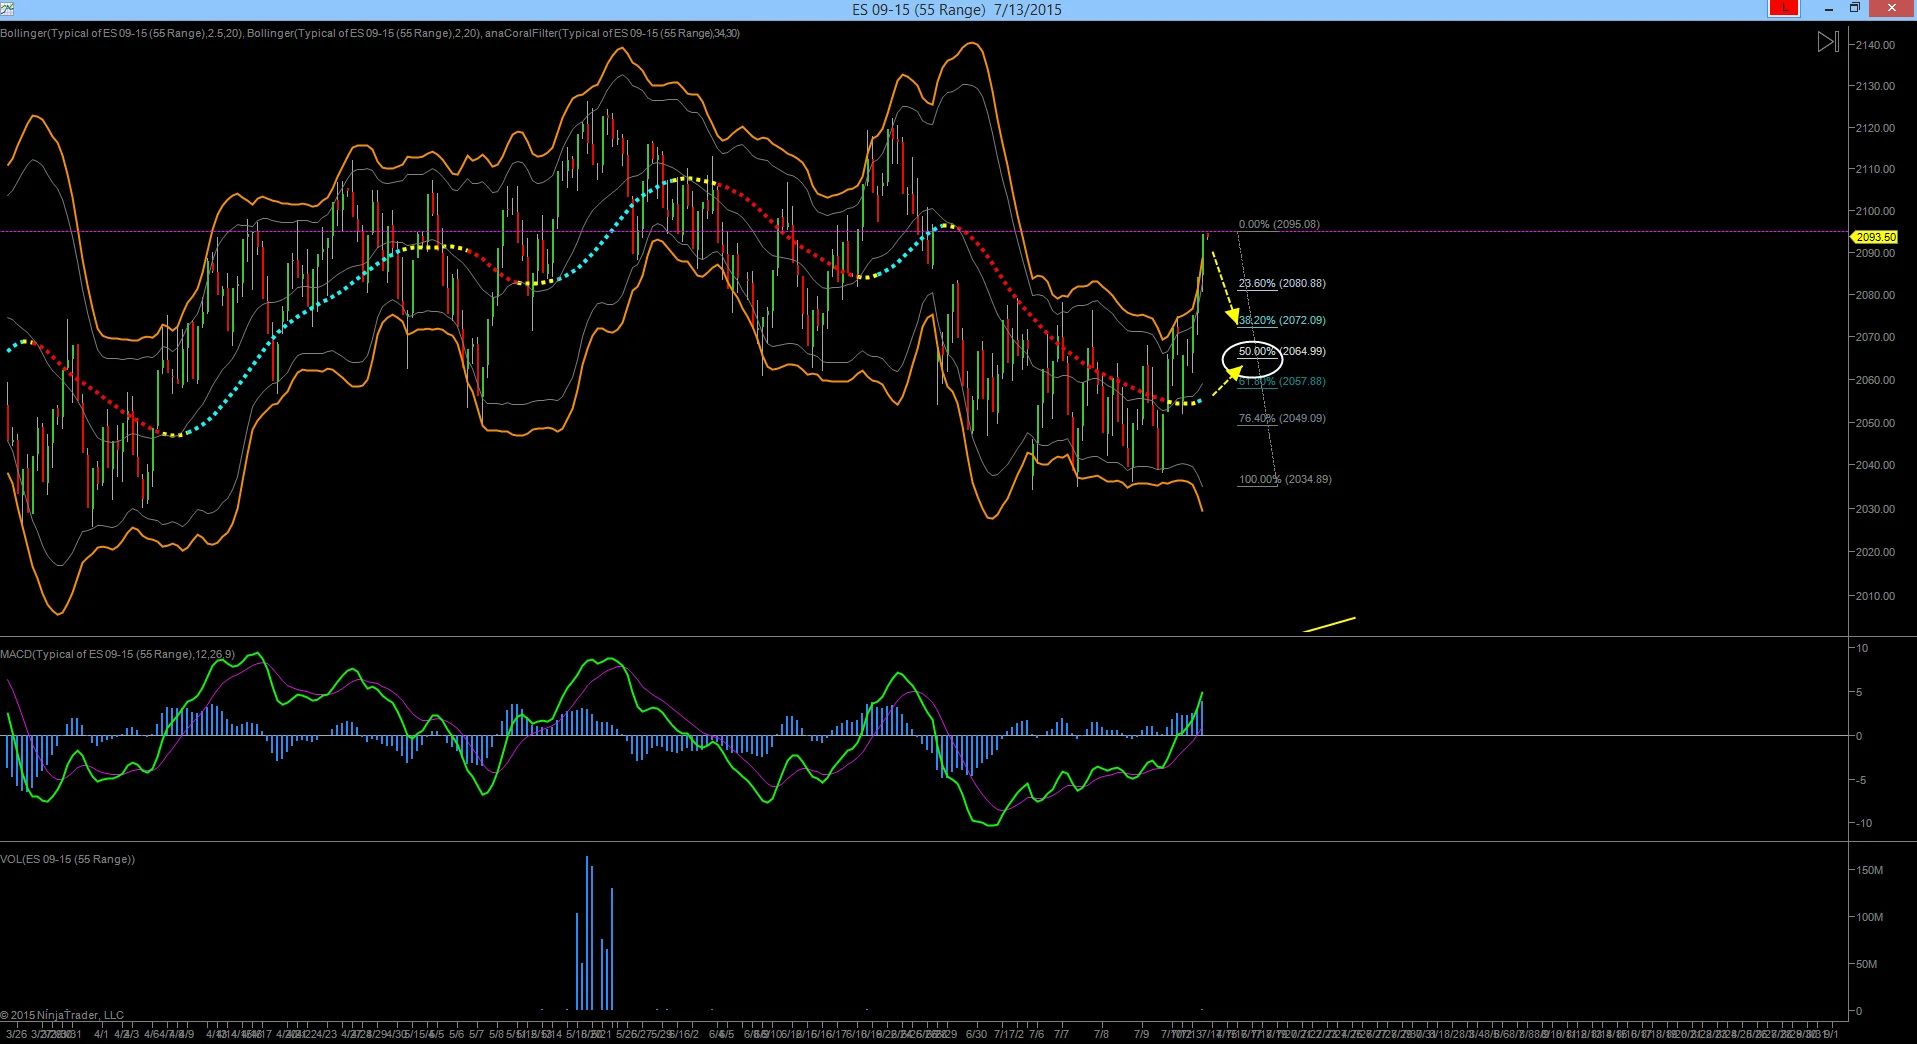Select the 100.00% (2034.89) Fibonacci level

pos(1285,479)
